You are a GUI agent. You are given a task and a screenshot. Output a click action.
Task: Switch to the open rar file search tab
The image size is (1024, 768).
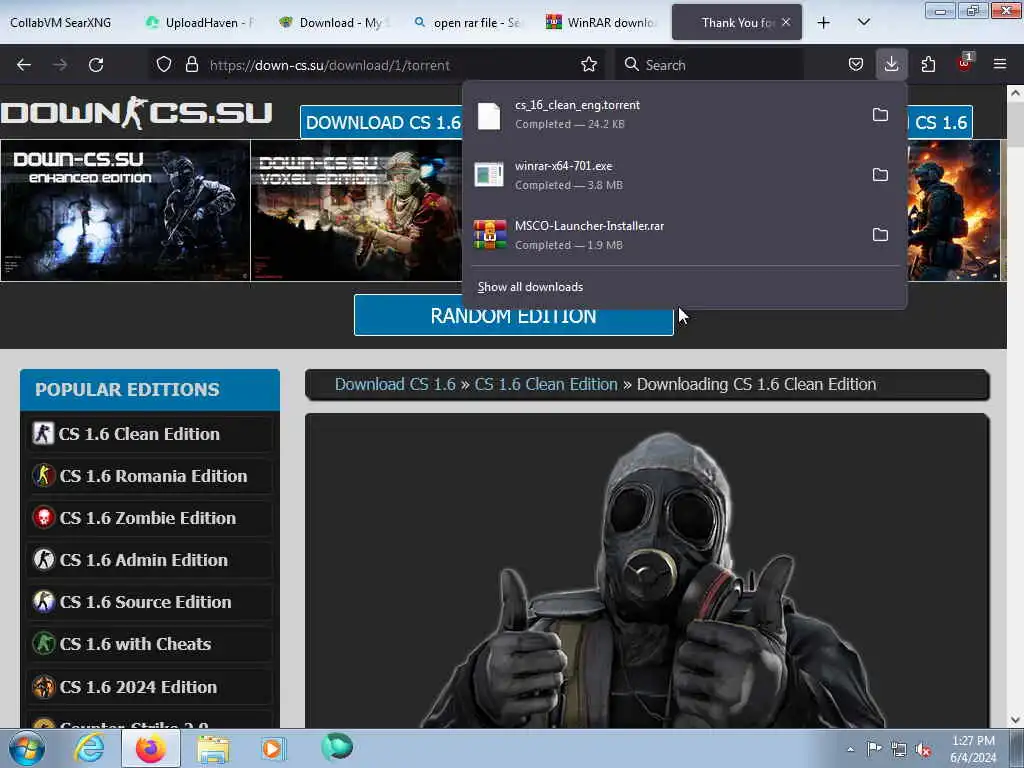point(469,23)
